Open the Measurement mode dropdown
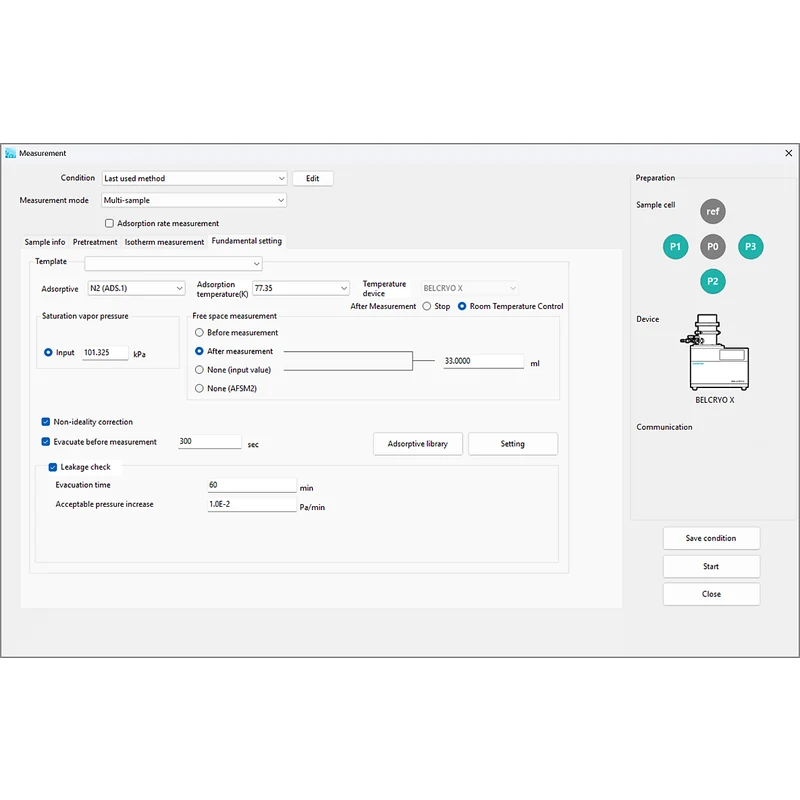This screenshot has height=800, width=800. (194, 201)
